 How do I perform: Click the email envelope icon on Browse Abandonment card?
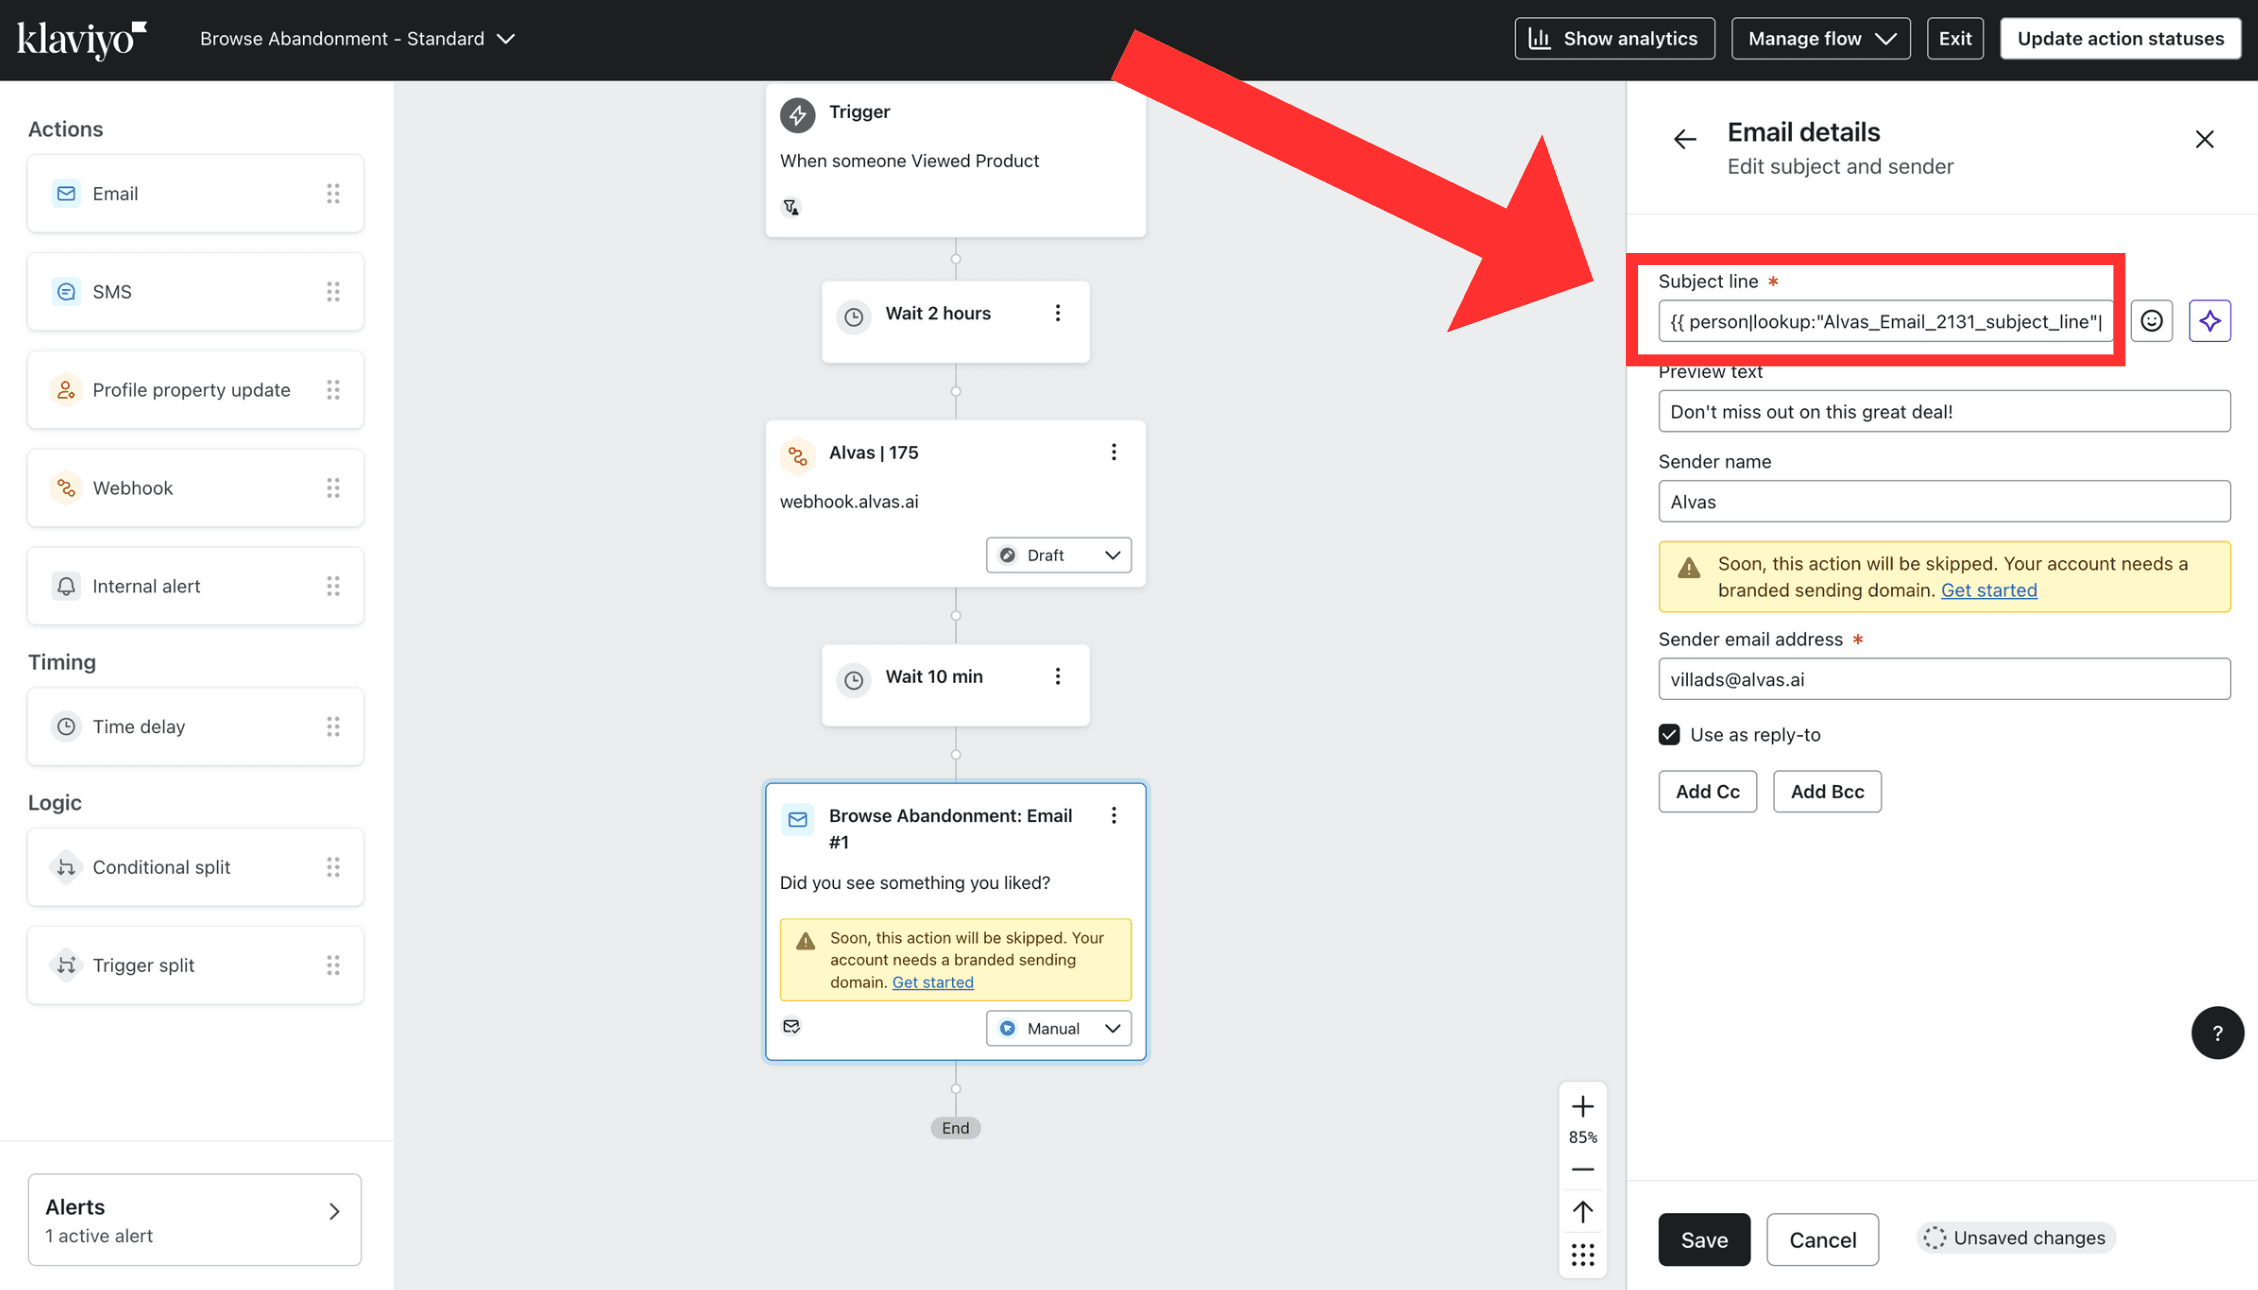(797, 819)
